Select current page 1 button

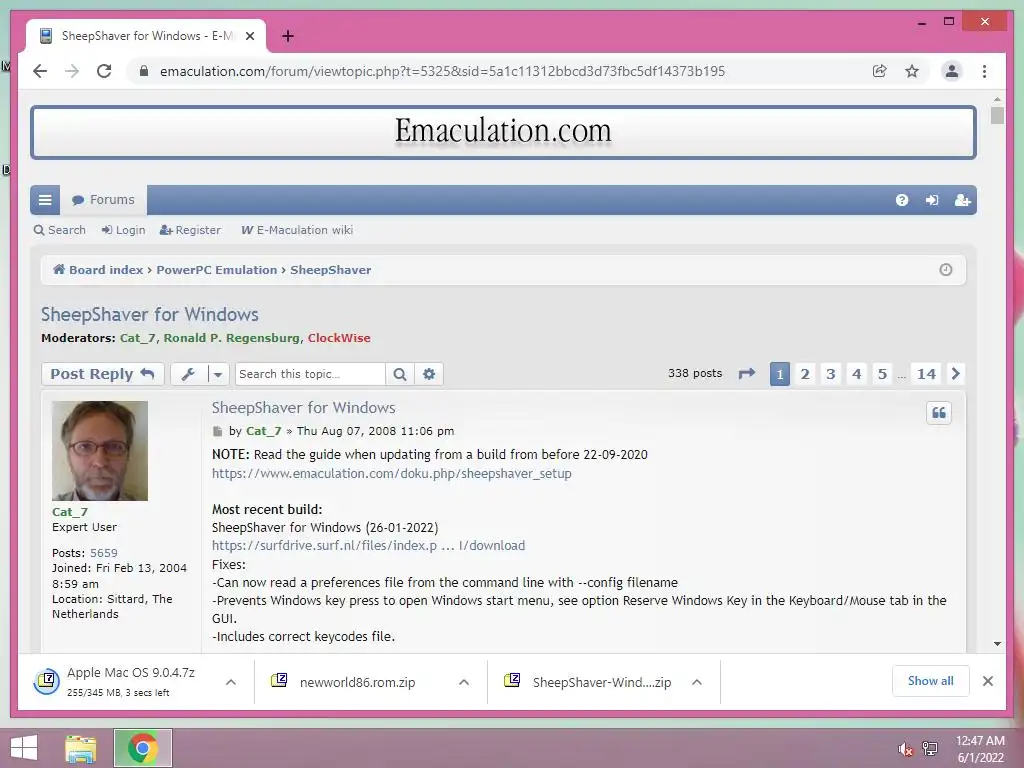[x=780, y=374]
